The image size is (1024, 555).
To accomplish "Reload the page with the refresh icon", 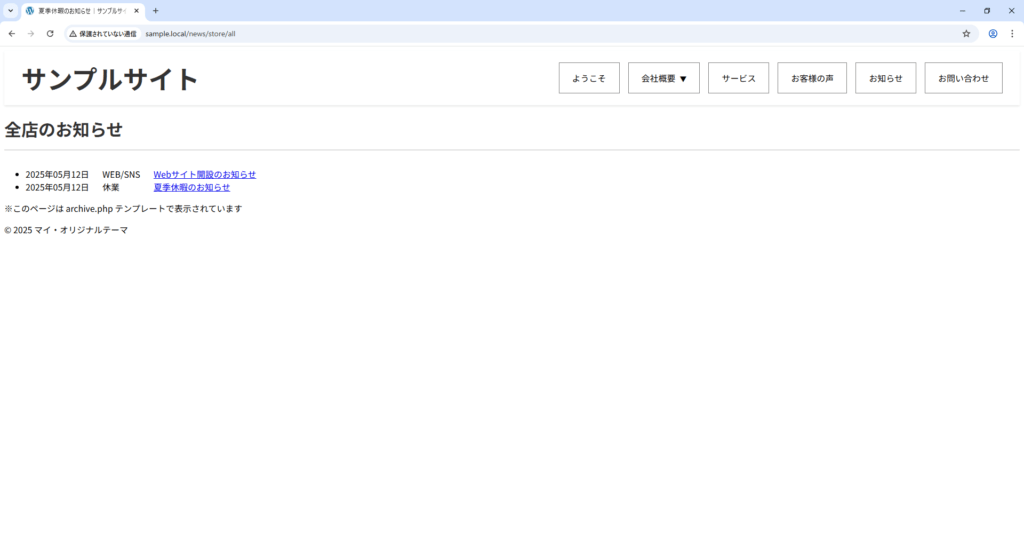I will tap(50, 33).
